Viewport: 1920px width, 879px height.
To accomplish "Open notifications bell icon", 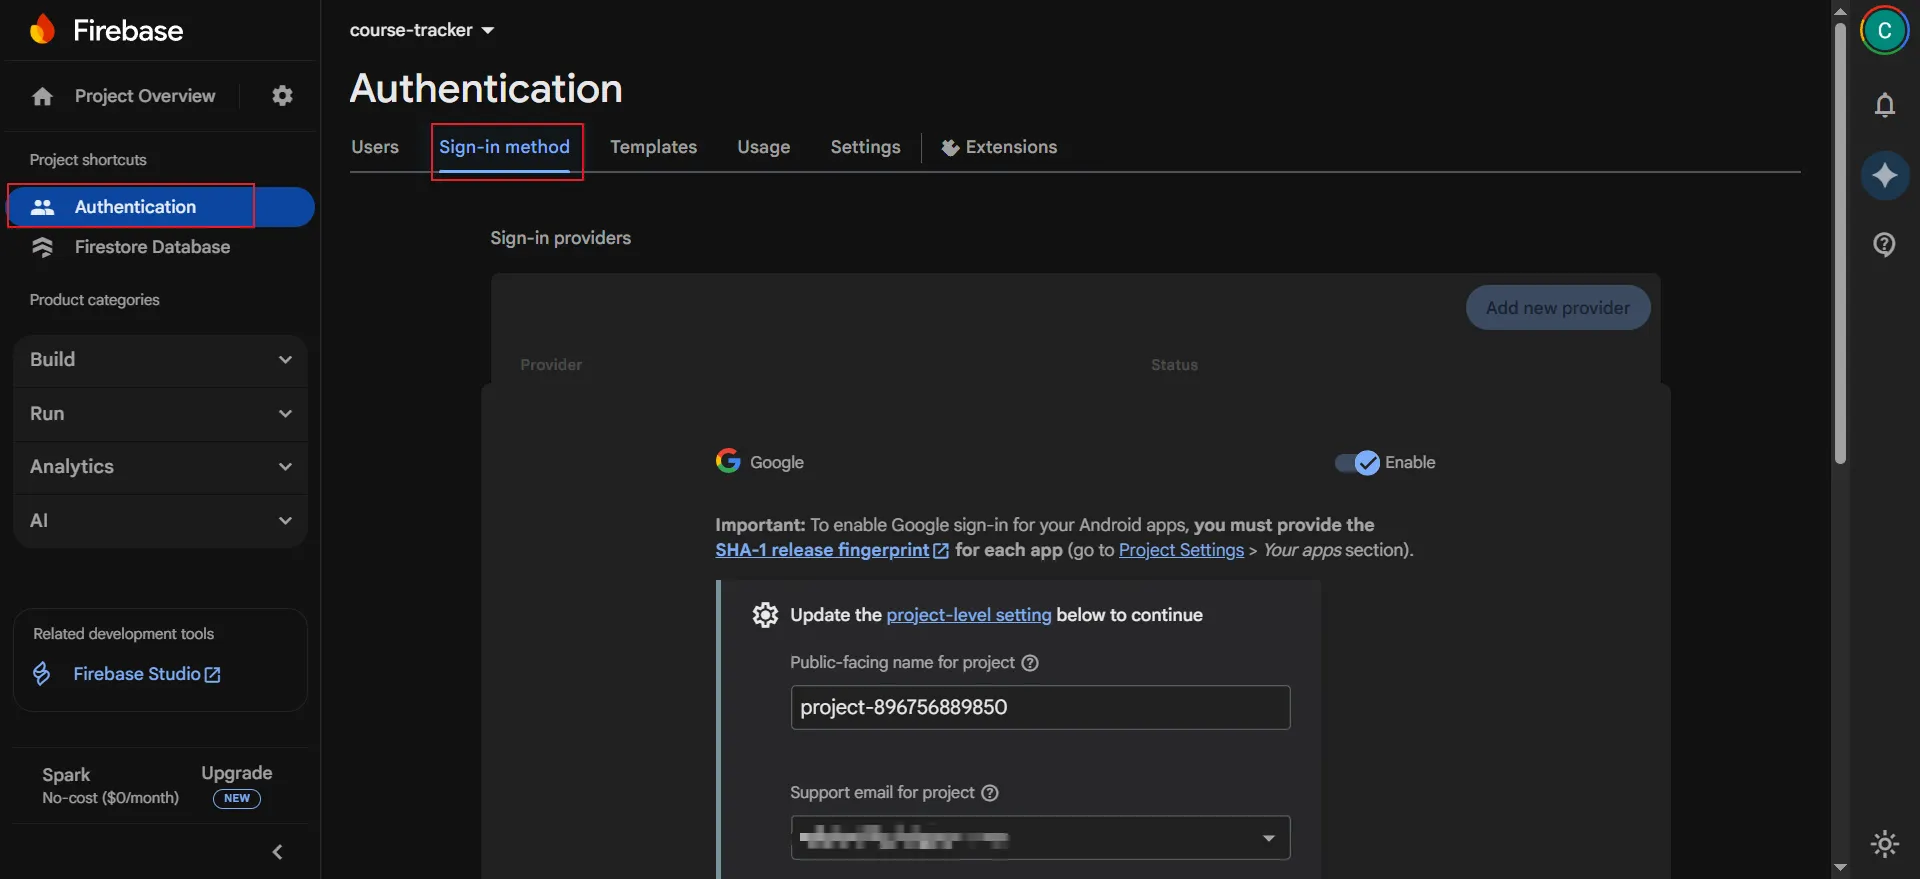I will pyautogui.click(x=1884, y=105).
